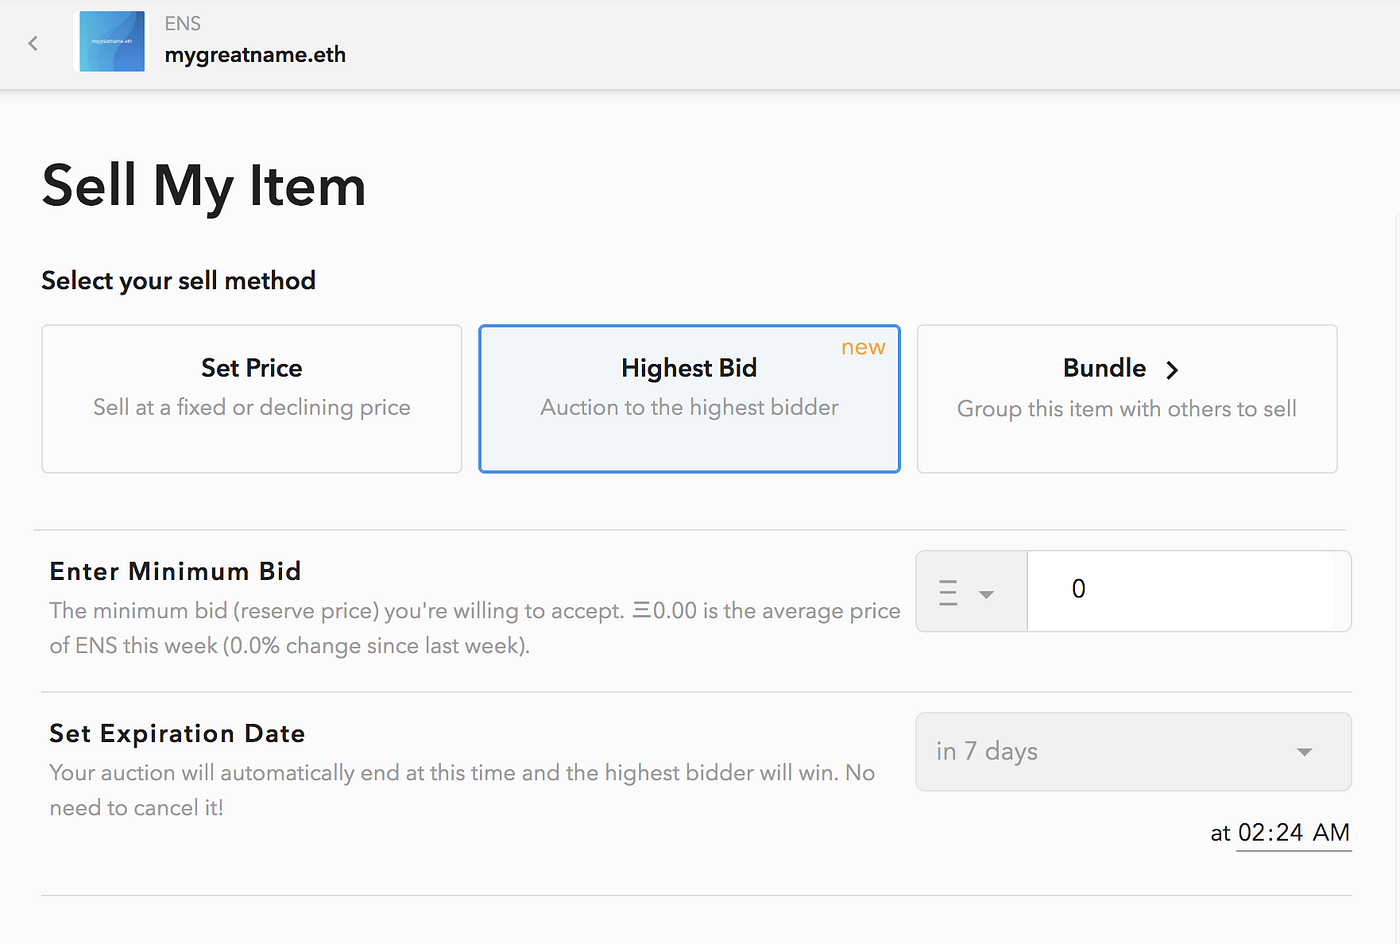Click the 'Select your sell method' text
The height and width of the screenshot is (944, 1400).
coord(179,281)
